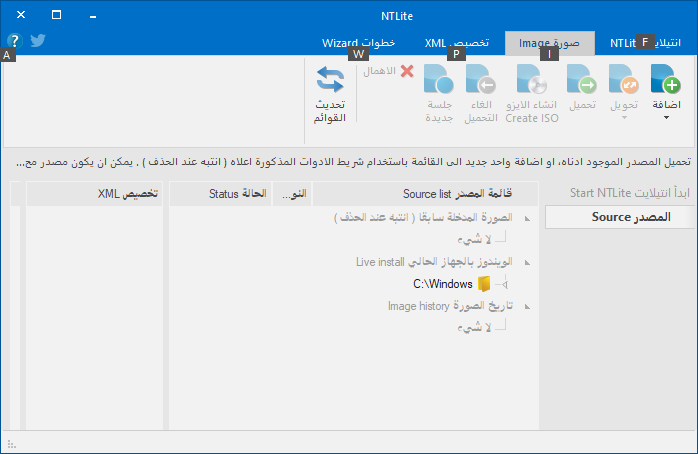Select the Image صورة tab
The width and height of the screenshot is (698, 454).
pyautogui.click(x=549, y=43)
